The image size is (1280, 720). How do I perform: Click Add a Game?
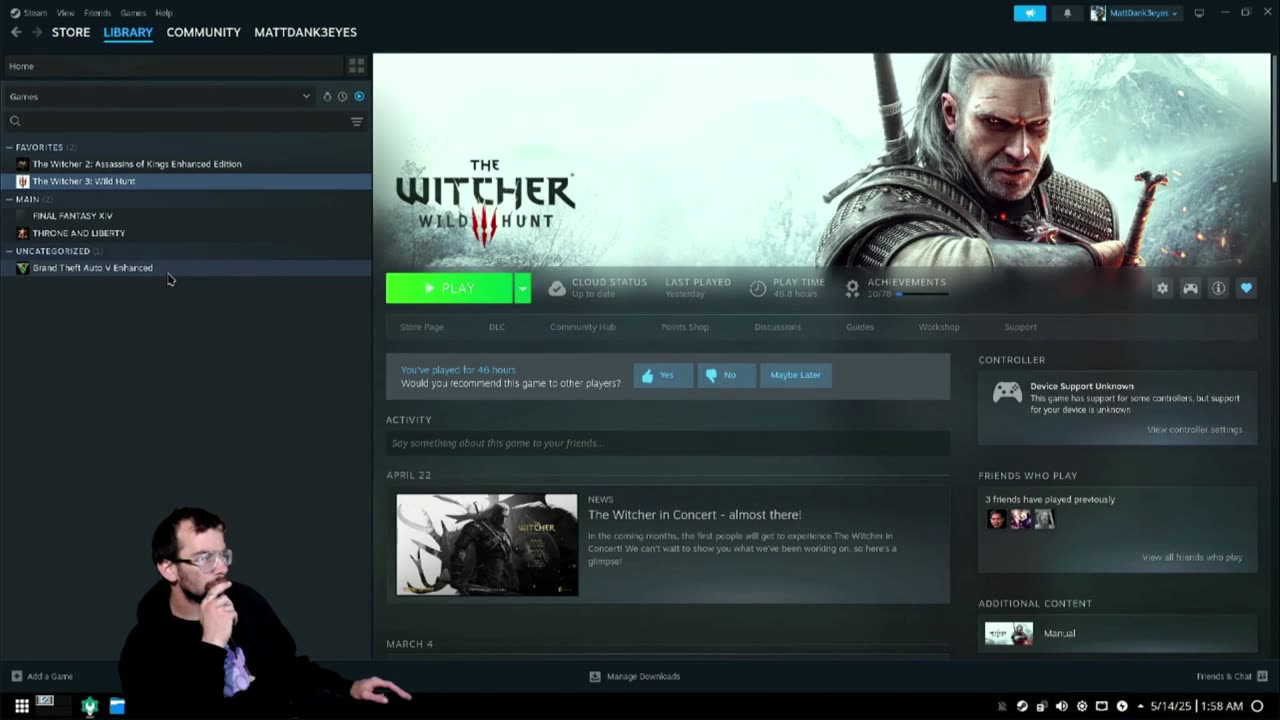(x=42, y=676)
